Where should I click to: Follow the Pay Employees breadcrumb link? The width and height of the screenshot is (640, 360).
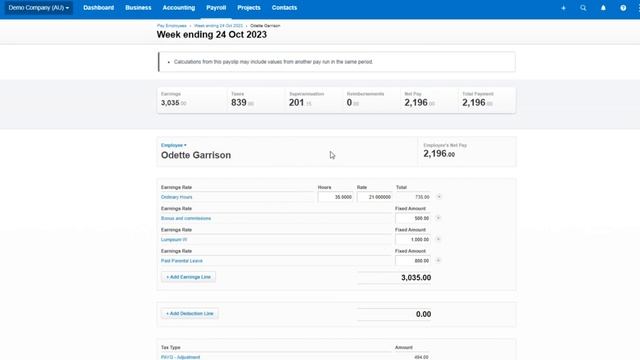click(x=171, y=26)
